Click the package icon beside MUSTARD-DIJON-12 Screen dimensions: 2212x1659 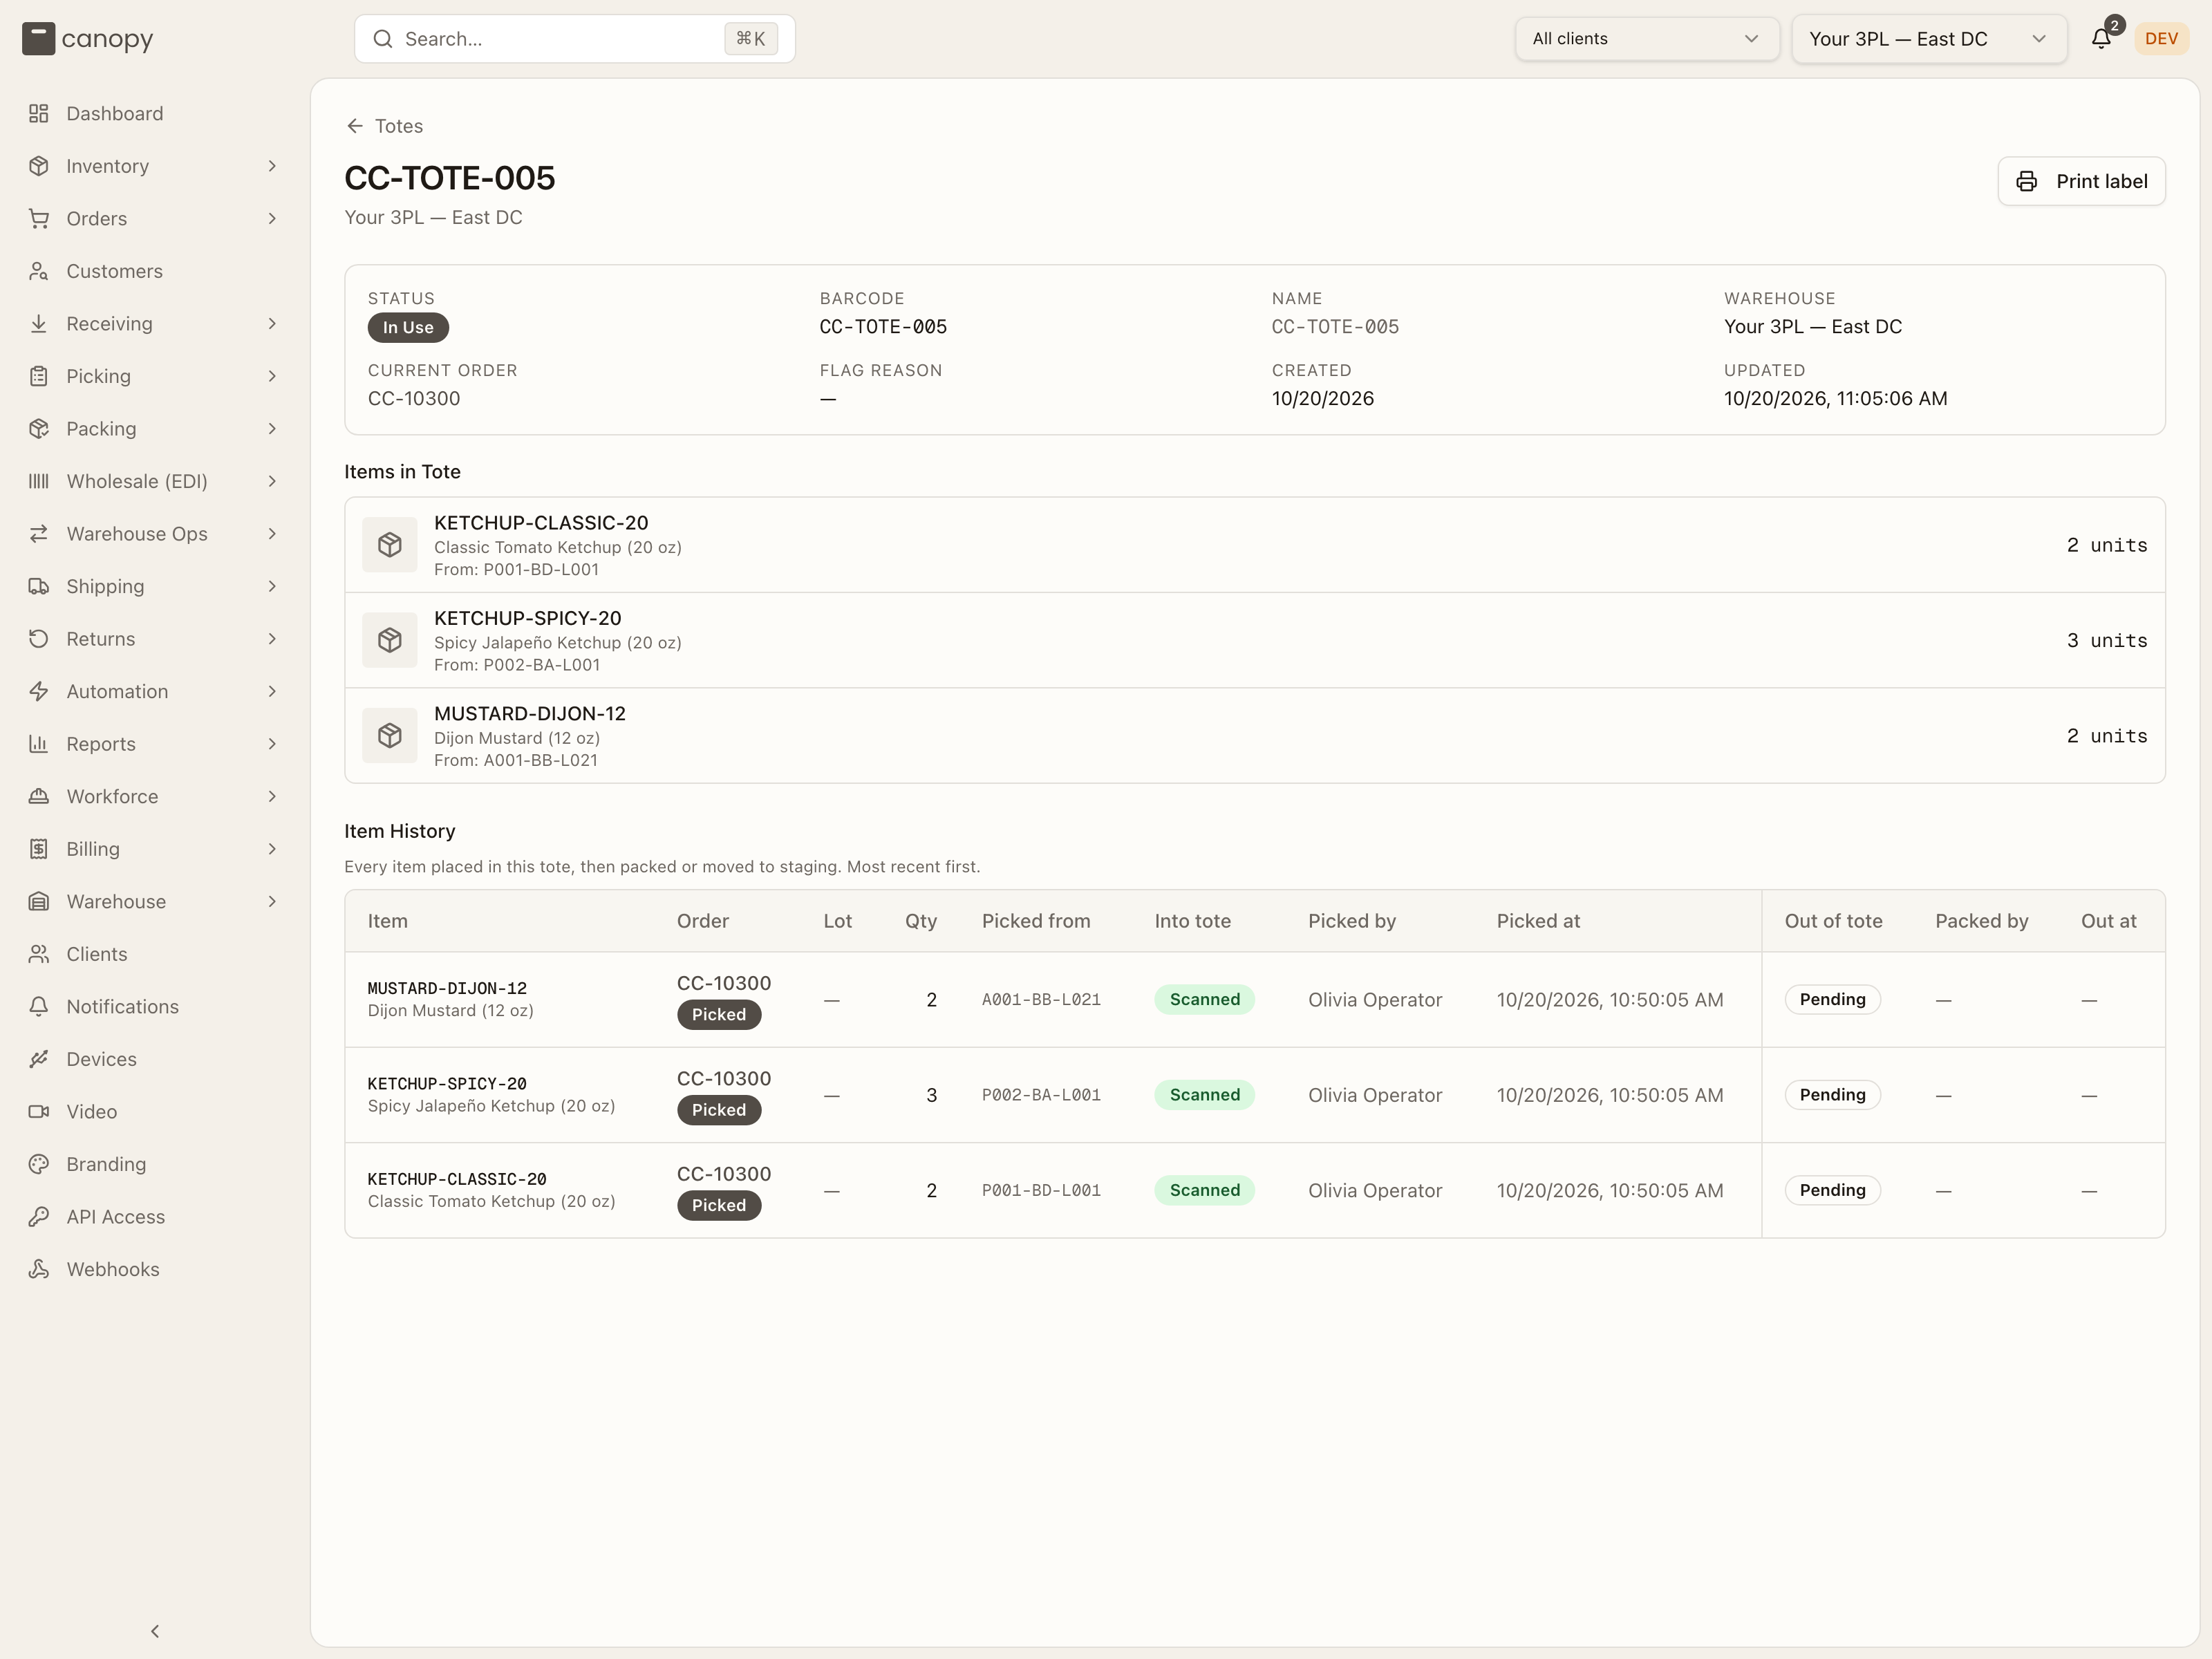[390, 736]
